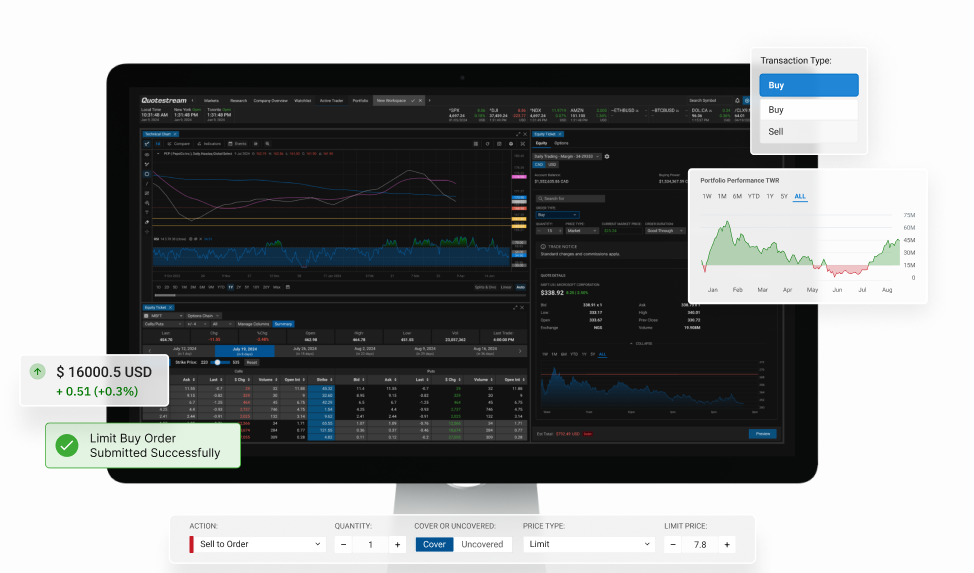Screen dimensions: 974x573
Task: Open MSFT symbol dropdown in options panel
Action: pyautogui.click(x=163, y=316)
